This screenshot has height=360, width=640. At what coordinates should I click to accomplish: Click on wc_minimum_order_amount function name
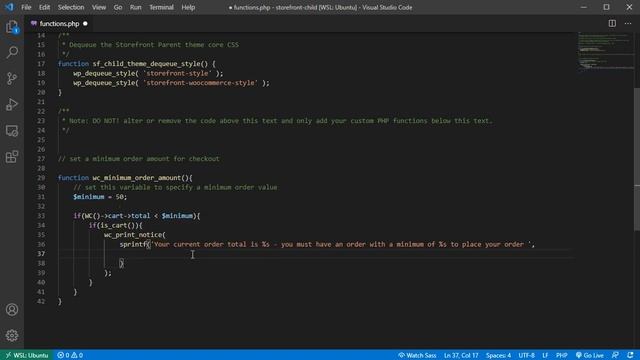point(136,178)
